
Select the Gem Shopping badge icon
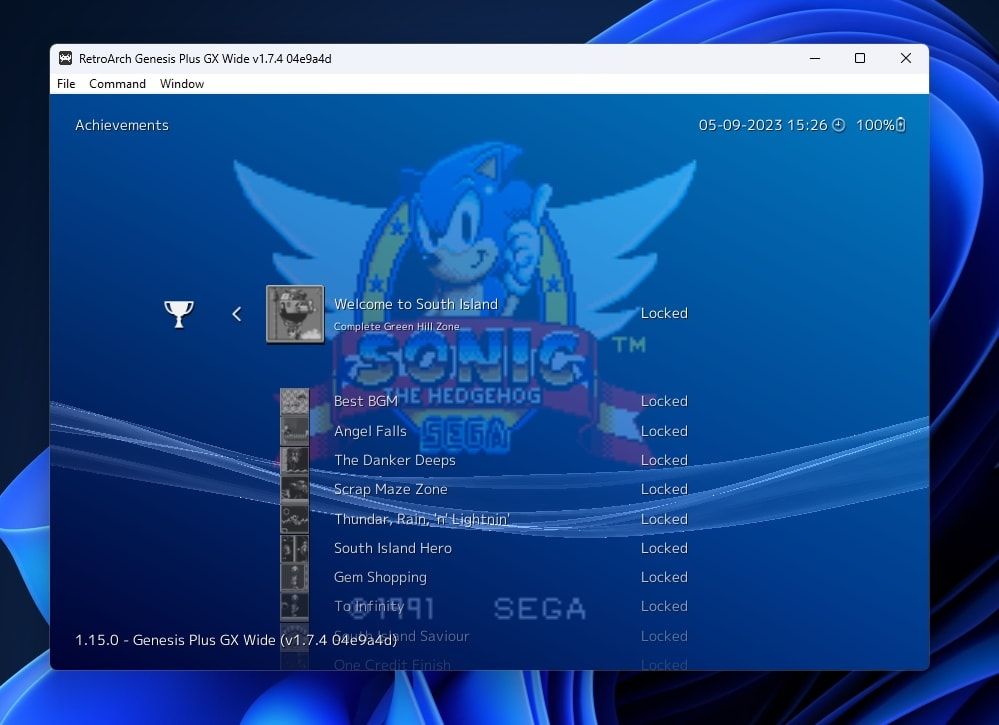295,577
